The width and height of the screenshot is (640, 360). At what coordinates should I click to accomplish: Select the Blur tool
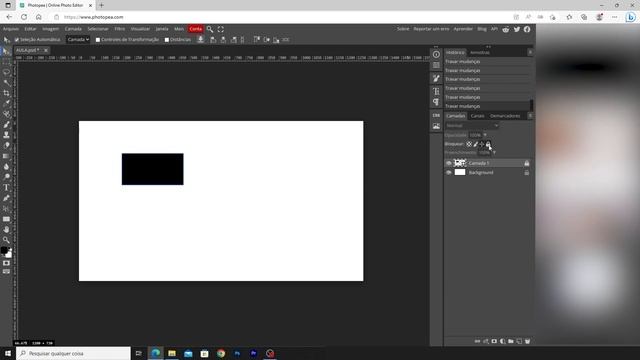click(x=6, y=167)
